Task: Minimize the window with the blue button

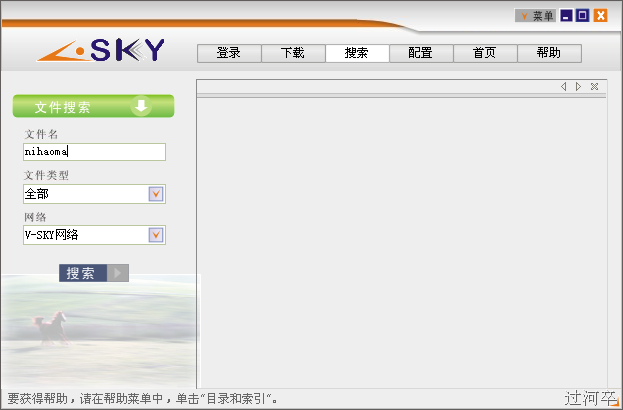Action: [x=566, y=16]
